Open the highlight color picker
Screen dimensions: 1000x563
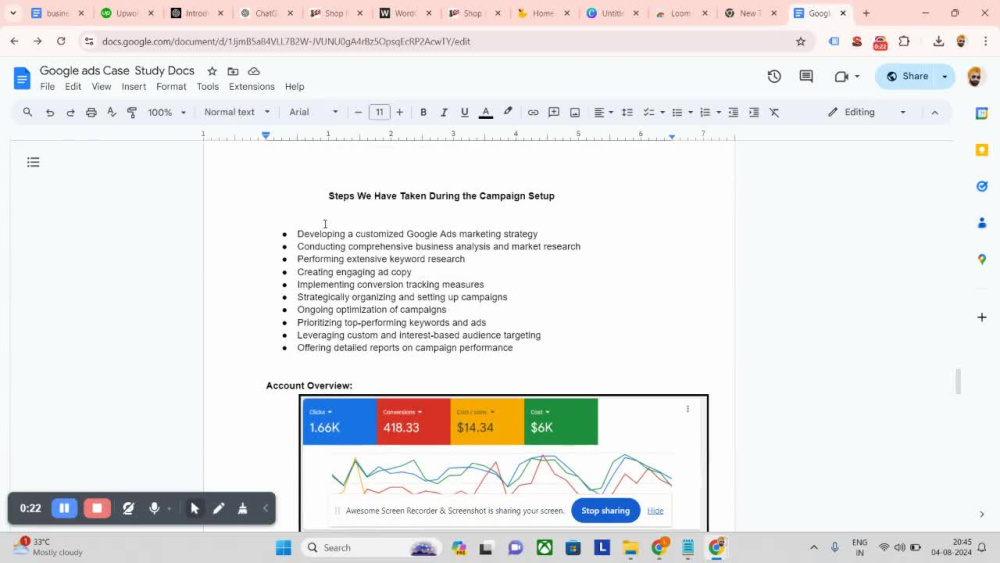pos(508,112)
